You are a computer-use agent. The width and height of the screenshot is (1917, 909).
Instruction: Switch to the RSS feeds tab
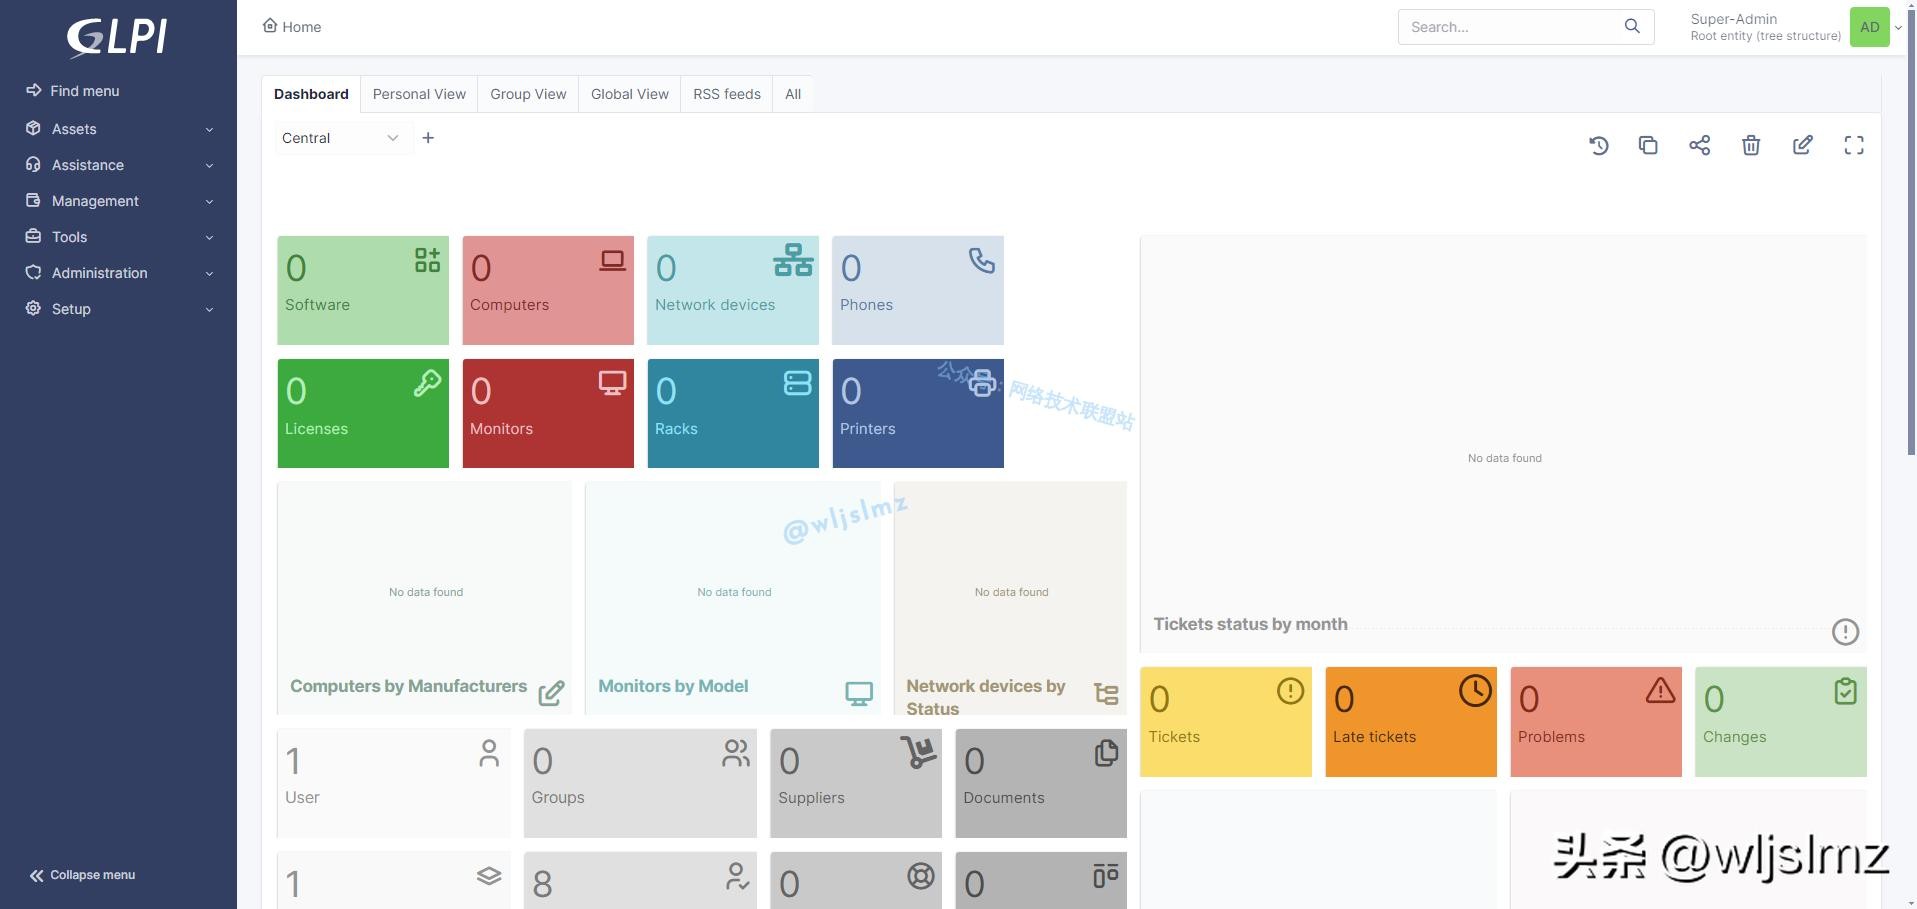(726, 94)
